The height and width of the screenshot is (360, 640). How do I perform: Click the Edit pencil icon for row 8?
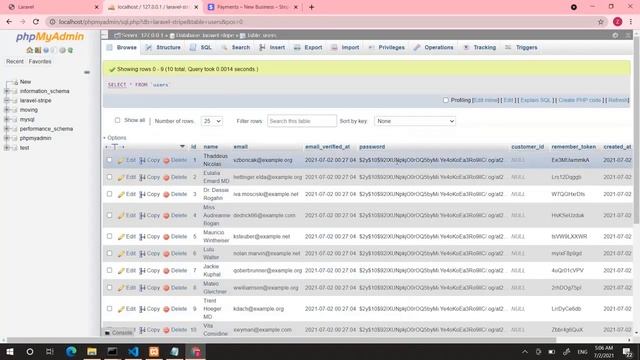click(121, 288)
